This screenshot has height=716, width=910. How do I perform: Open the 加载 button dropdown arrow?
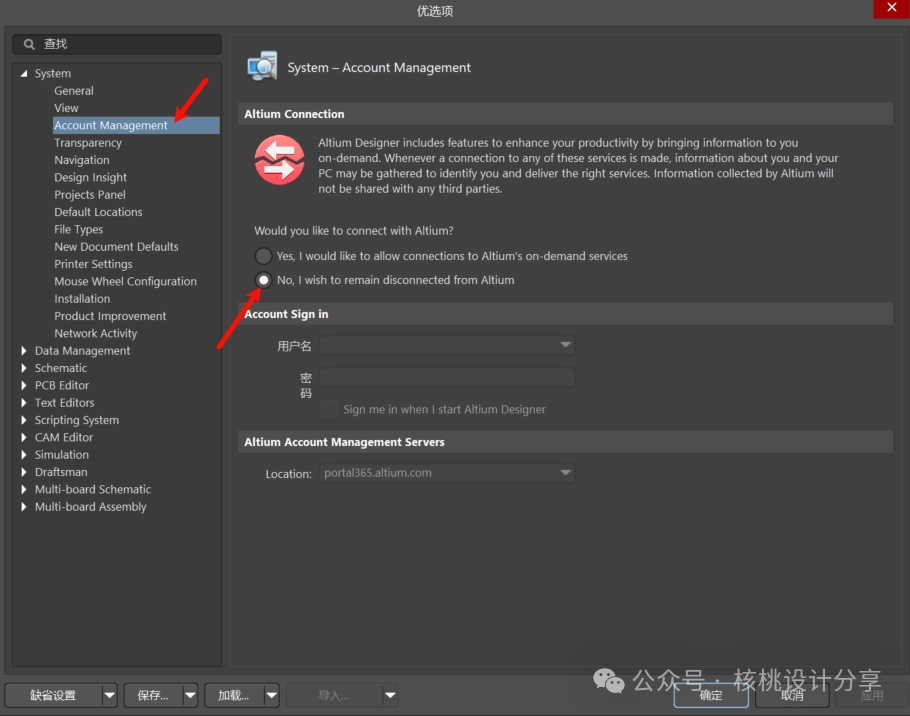[x=270, y=695]
